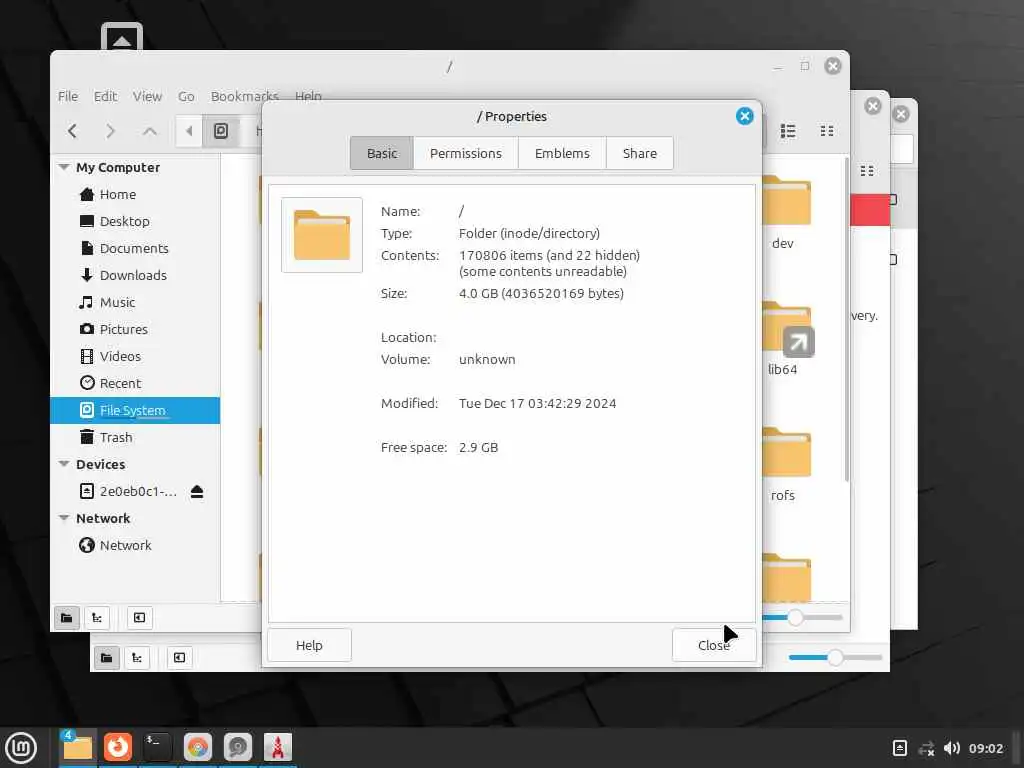Screen dimensions: 1024x768
Task: Switch to compact view icon
Action: 827,131
